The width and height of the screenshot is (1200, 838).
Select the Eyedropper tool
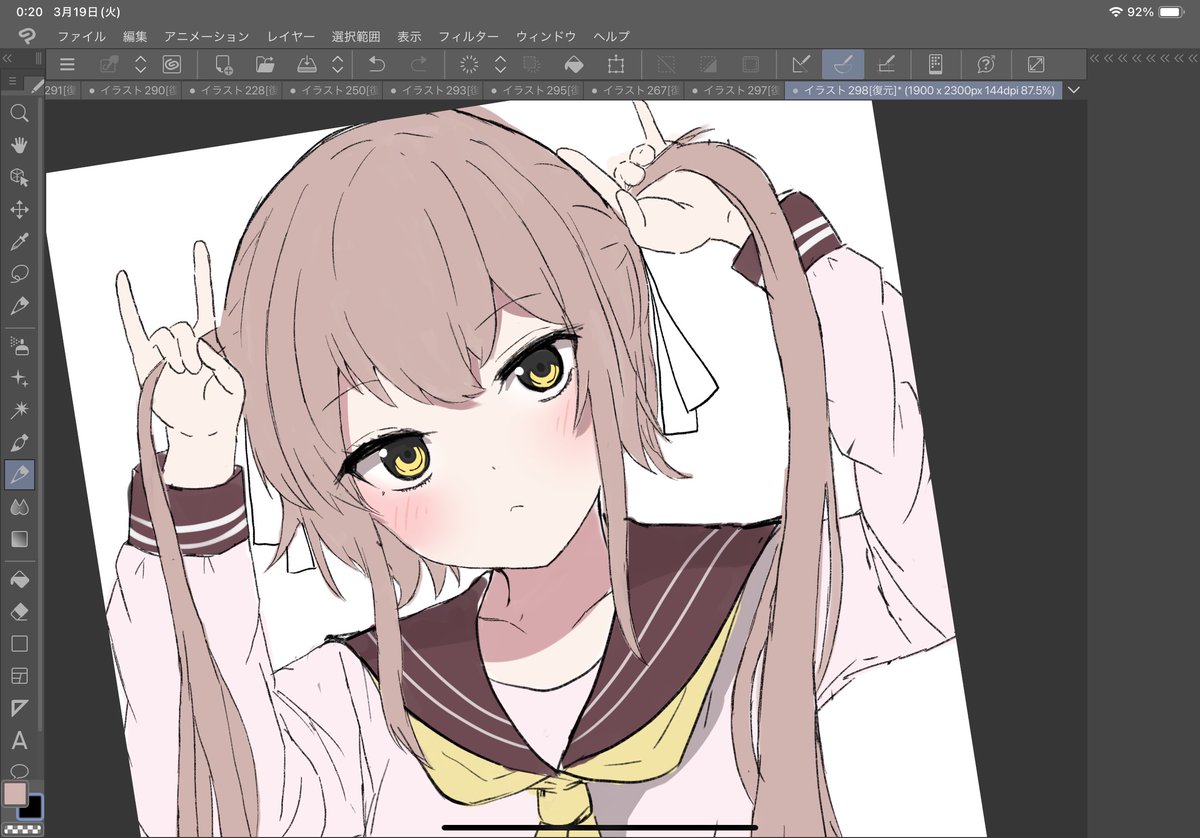click(x=19, y=241)
